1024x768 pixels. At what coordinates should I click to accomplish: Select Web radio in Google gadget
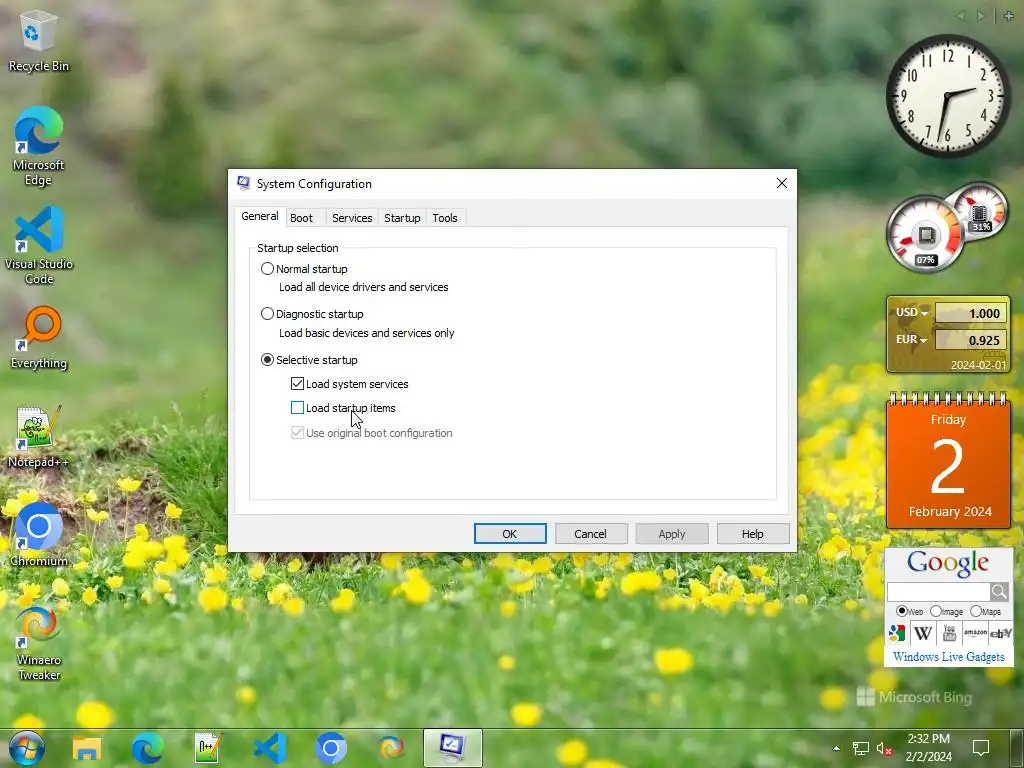point(902,611)
